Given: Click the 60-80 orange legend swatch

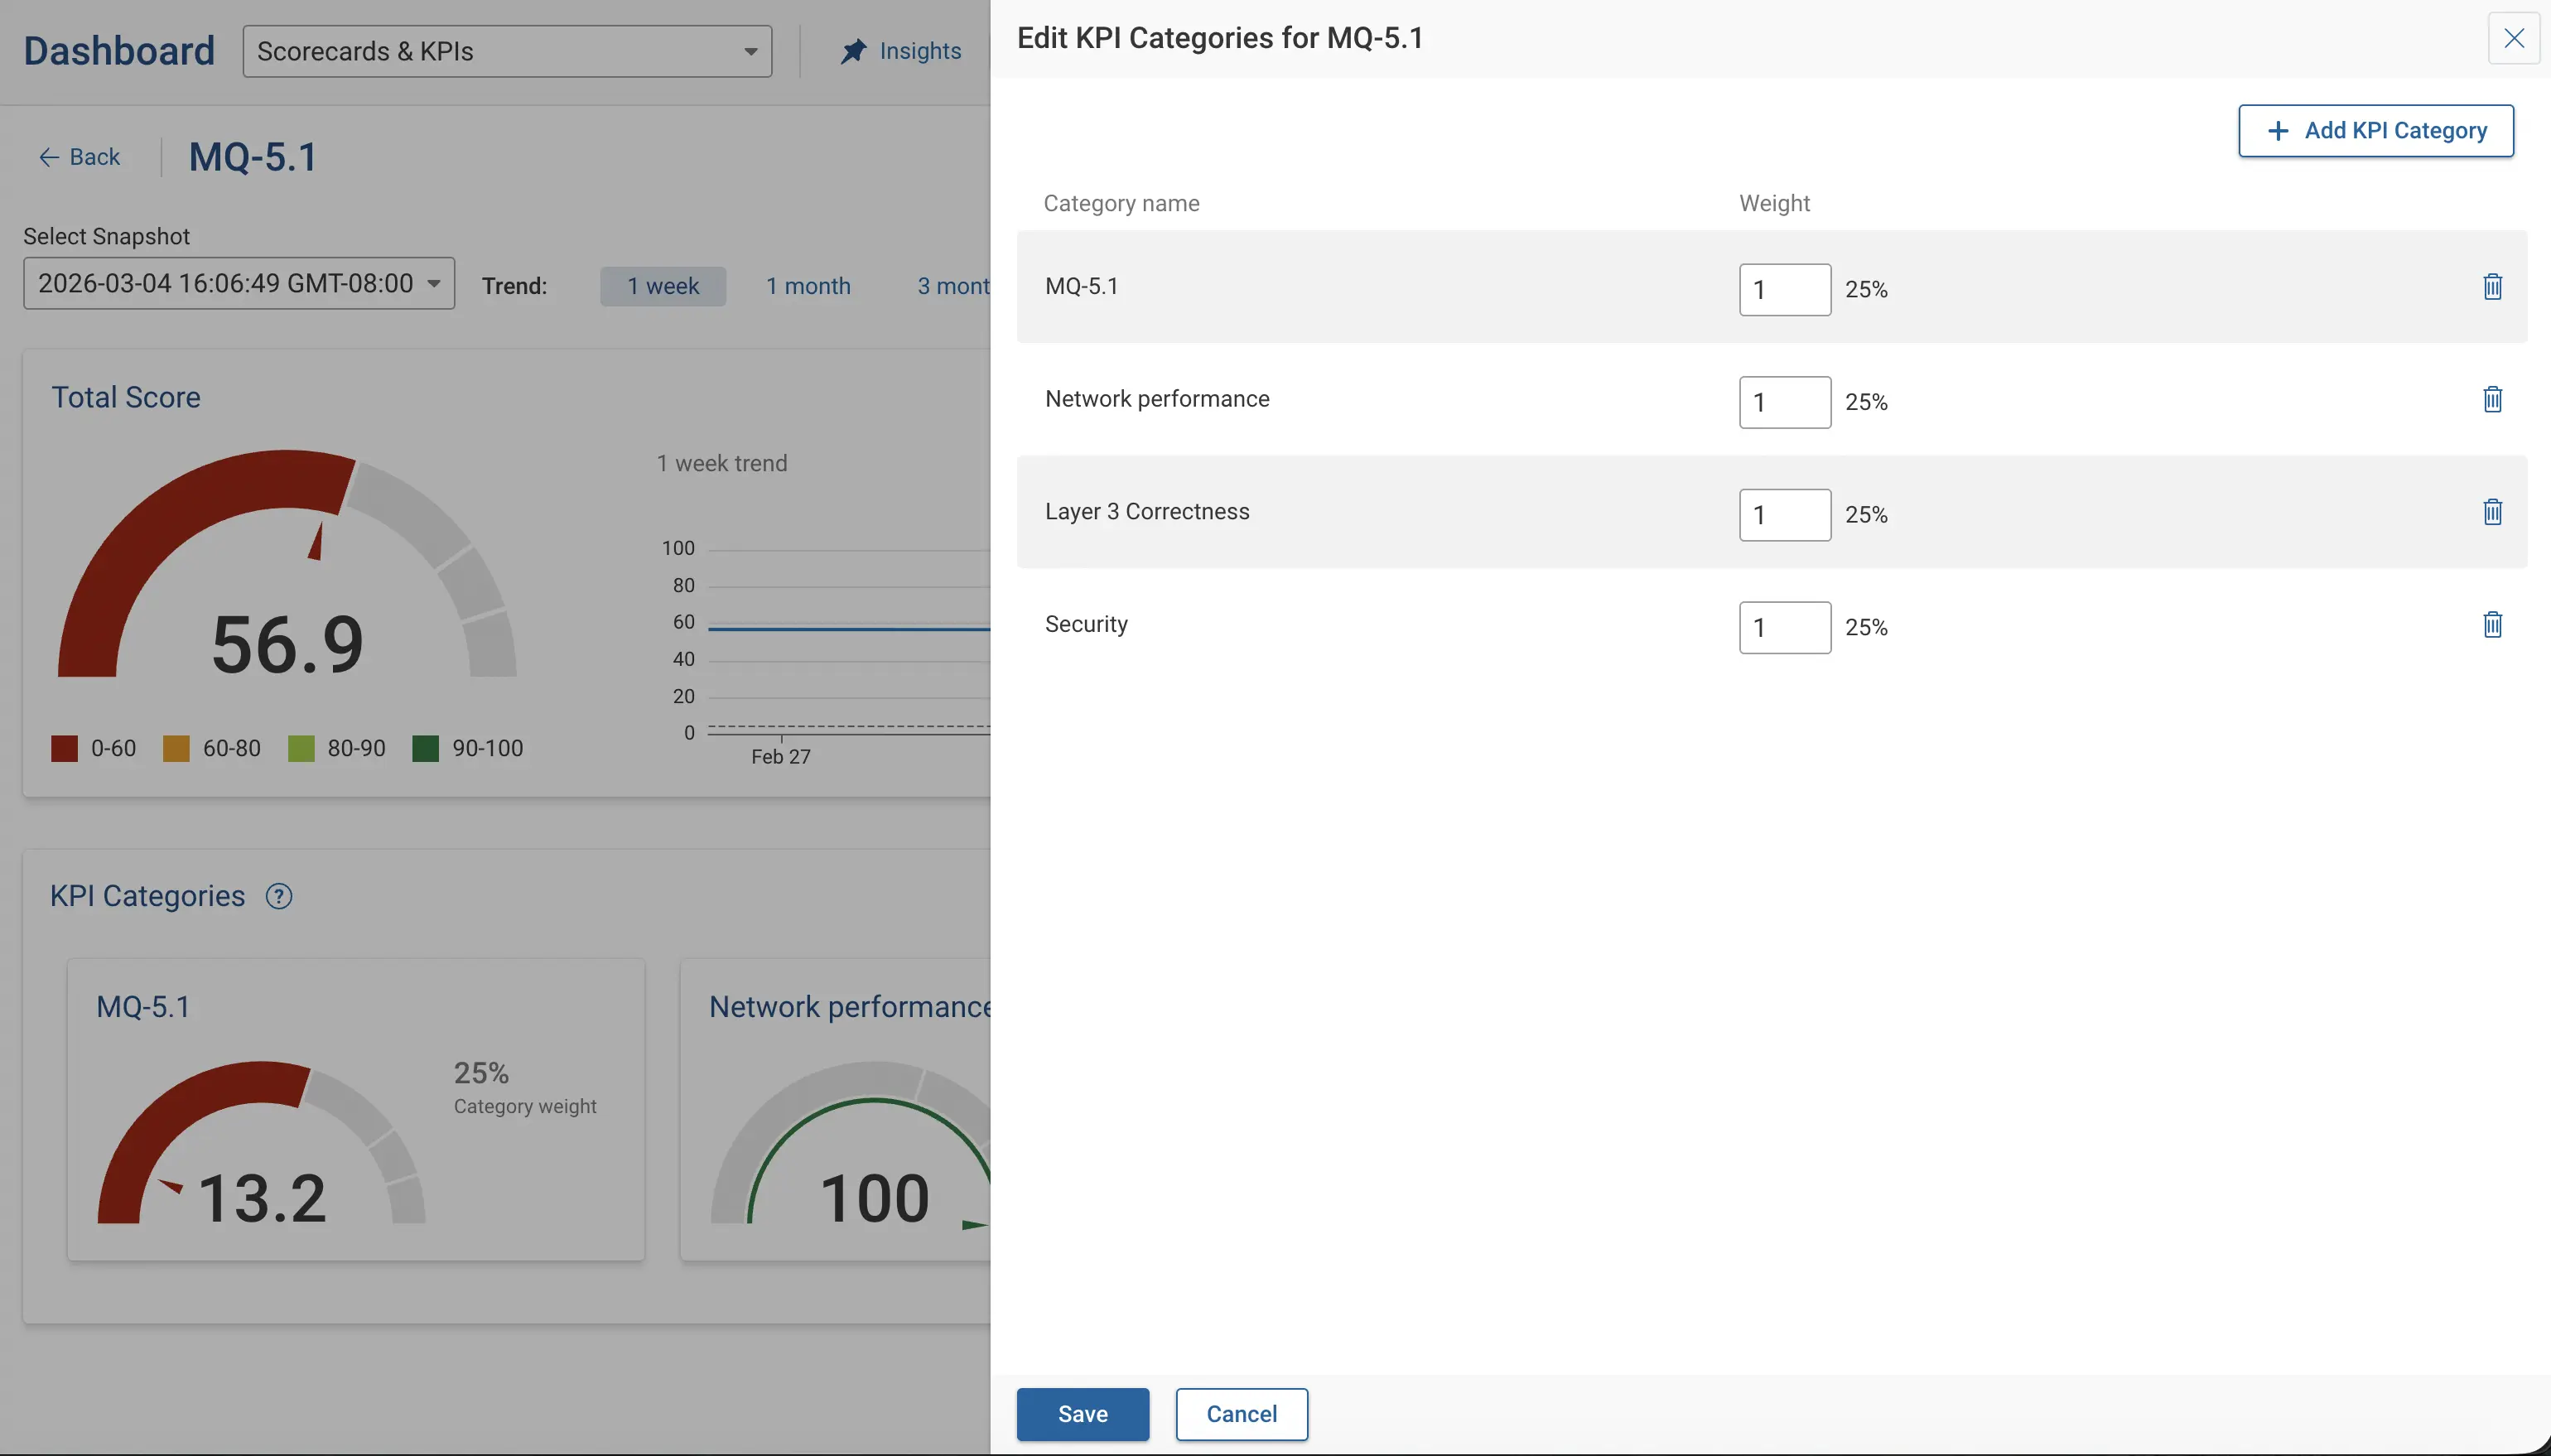Looking at the screenshot, I should tap(176, 749).
